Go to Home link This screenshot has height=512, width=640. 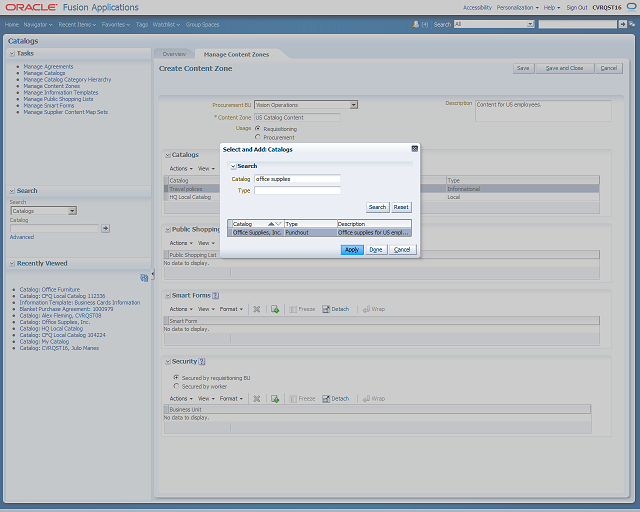(x=12, y=24)
